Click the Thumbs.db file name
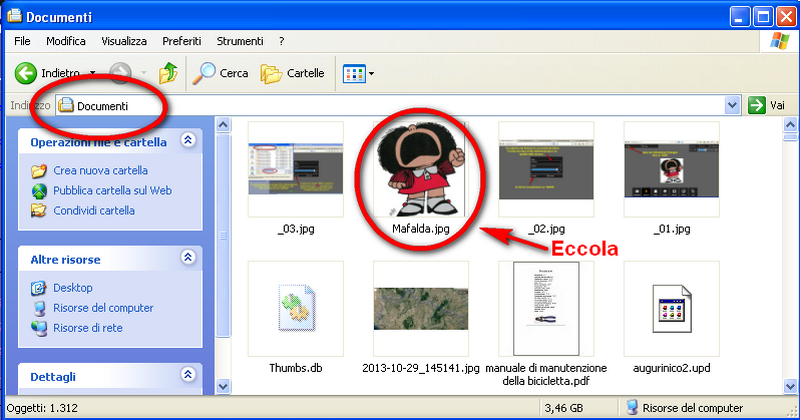The width and height of the screenshot is (800, 420). click(x=296, y=368)
